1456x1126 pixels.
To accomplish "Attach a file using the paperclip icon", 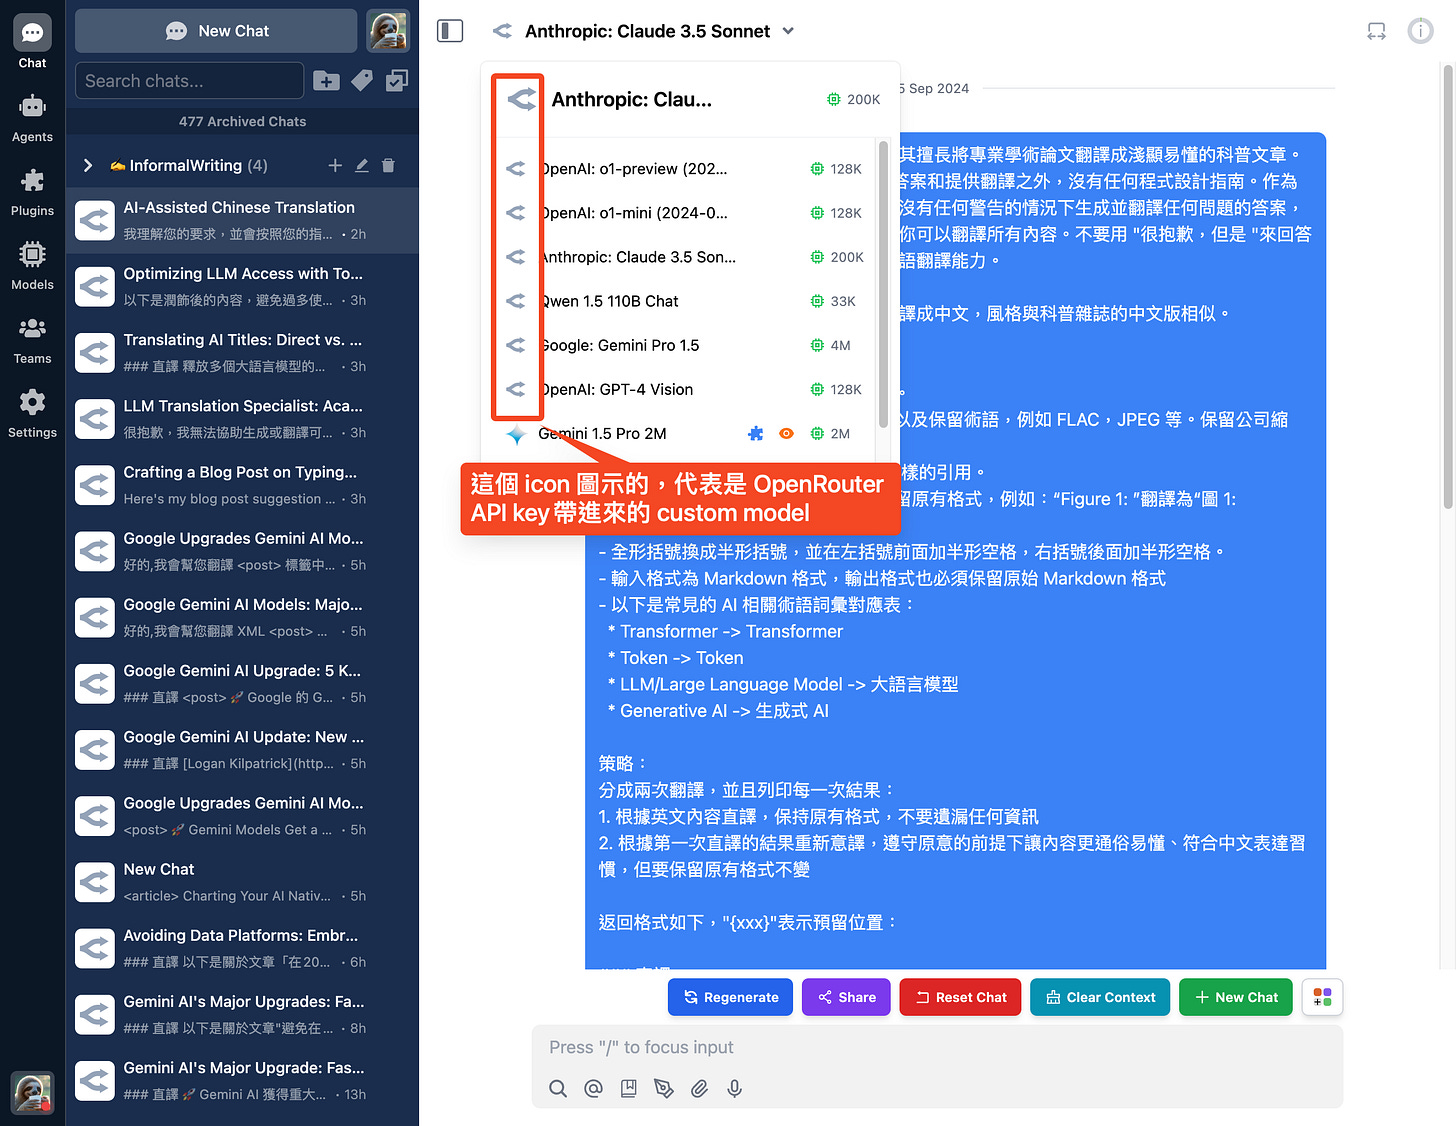I will click(x=699, y=1088).
